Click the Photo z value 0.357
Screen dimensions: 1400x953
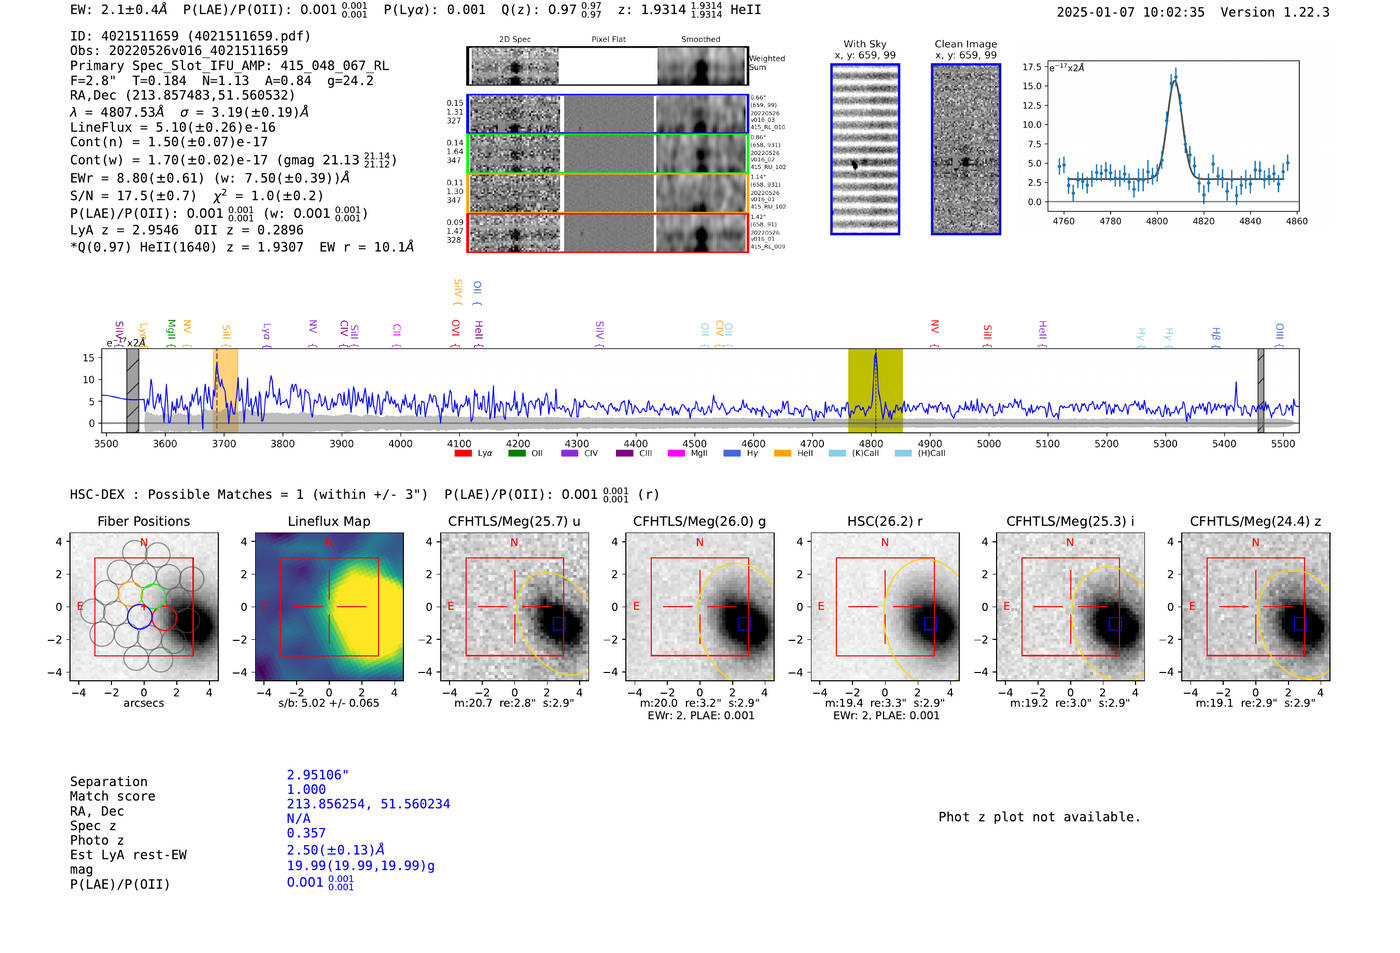coord(306,833)
